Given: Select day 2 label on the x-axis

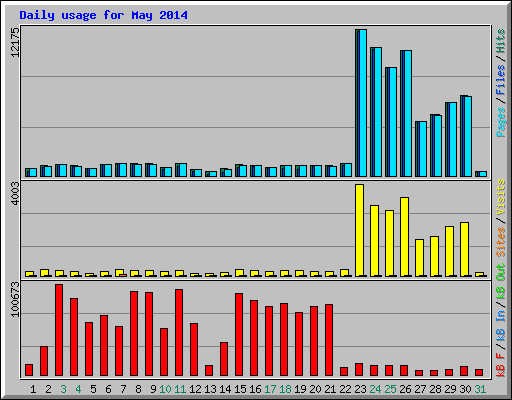Looking at the screenshot, I should click(48, 389).
